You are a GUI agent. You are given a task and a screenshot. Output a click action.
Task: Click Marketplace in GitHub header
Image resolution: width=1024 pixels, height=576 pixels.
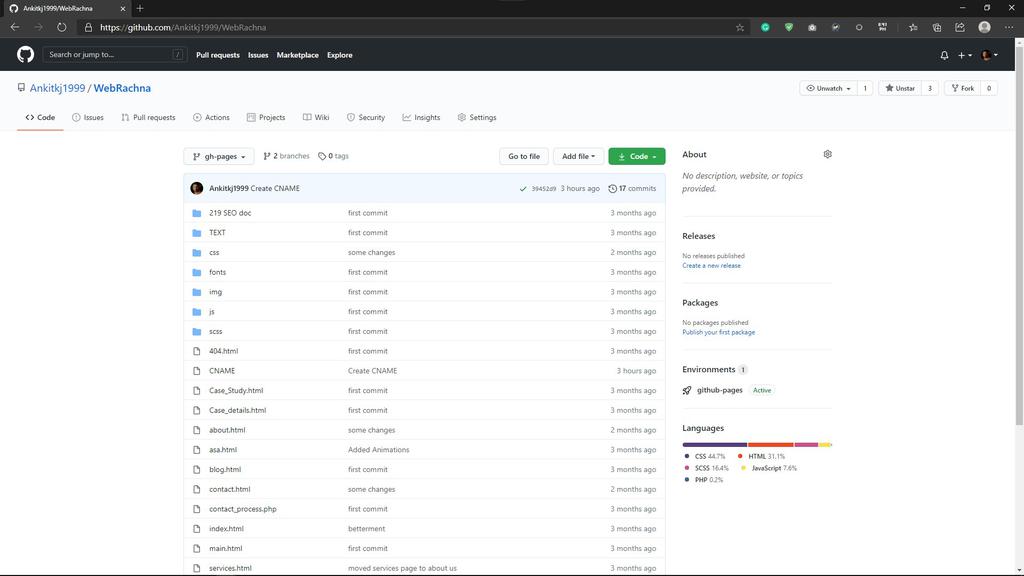(297, 56)
